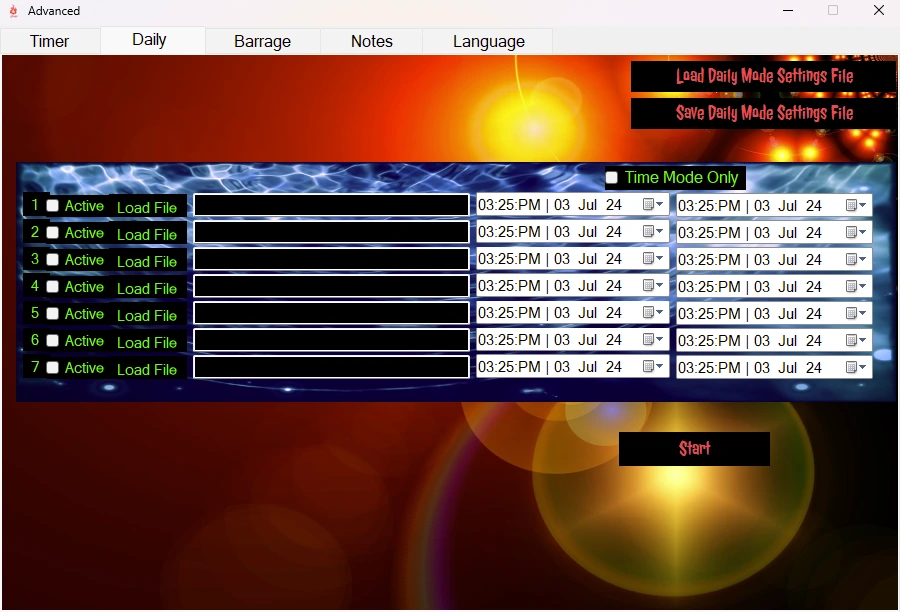Click Load File in row 4
Screen dimensions: 900x612
(x=147, y=288)
